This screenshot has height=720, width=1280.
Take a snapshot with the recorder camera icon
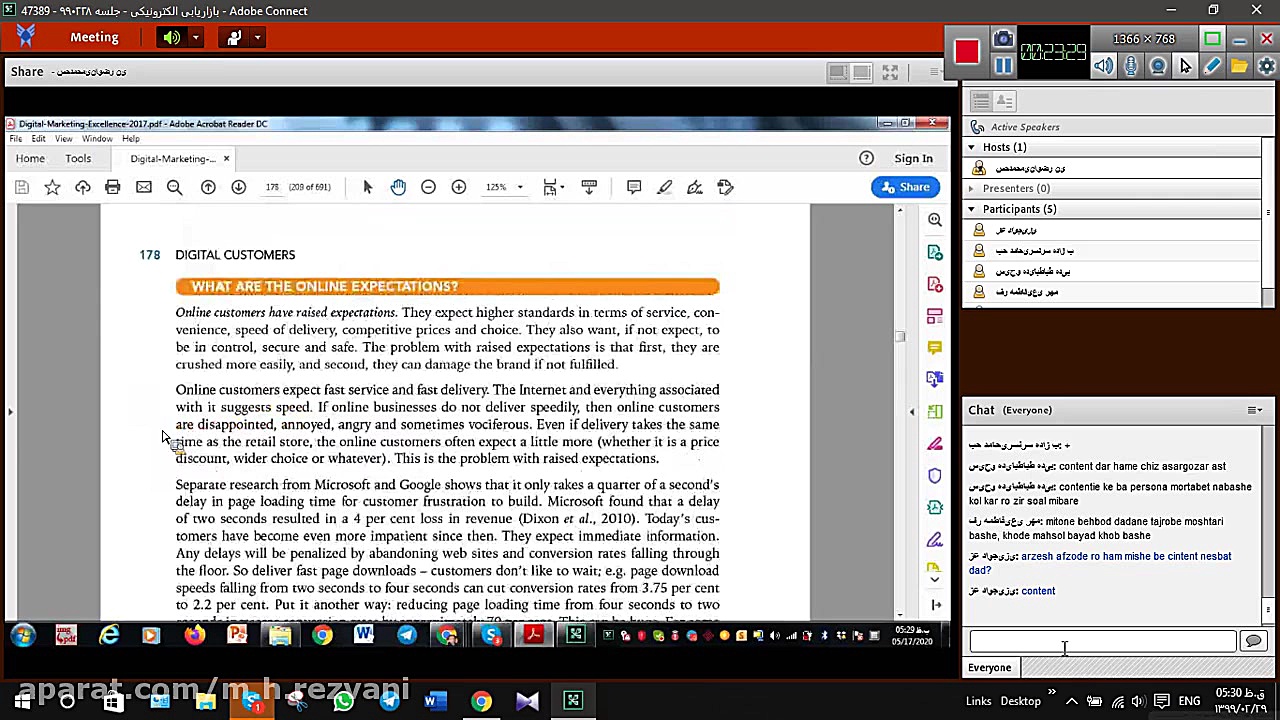[x=1003, y=39]
